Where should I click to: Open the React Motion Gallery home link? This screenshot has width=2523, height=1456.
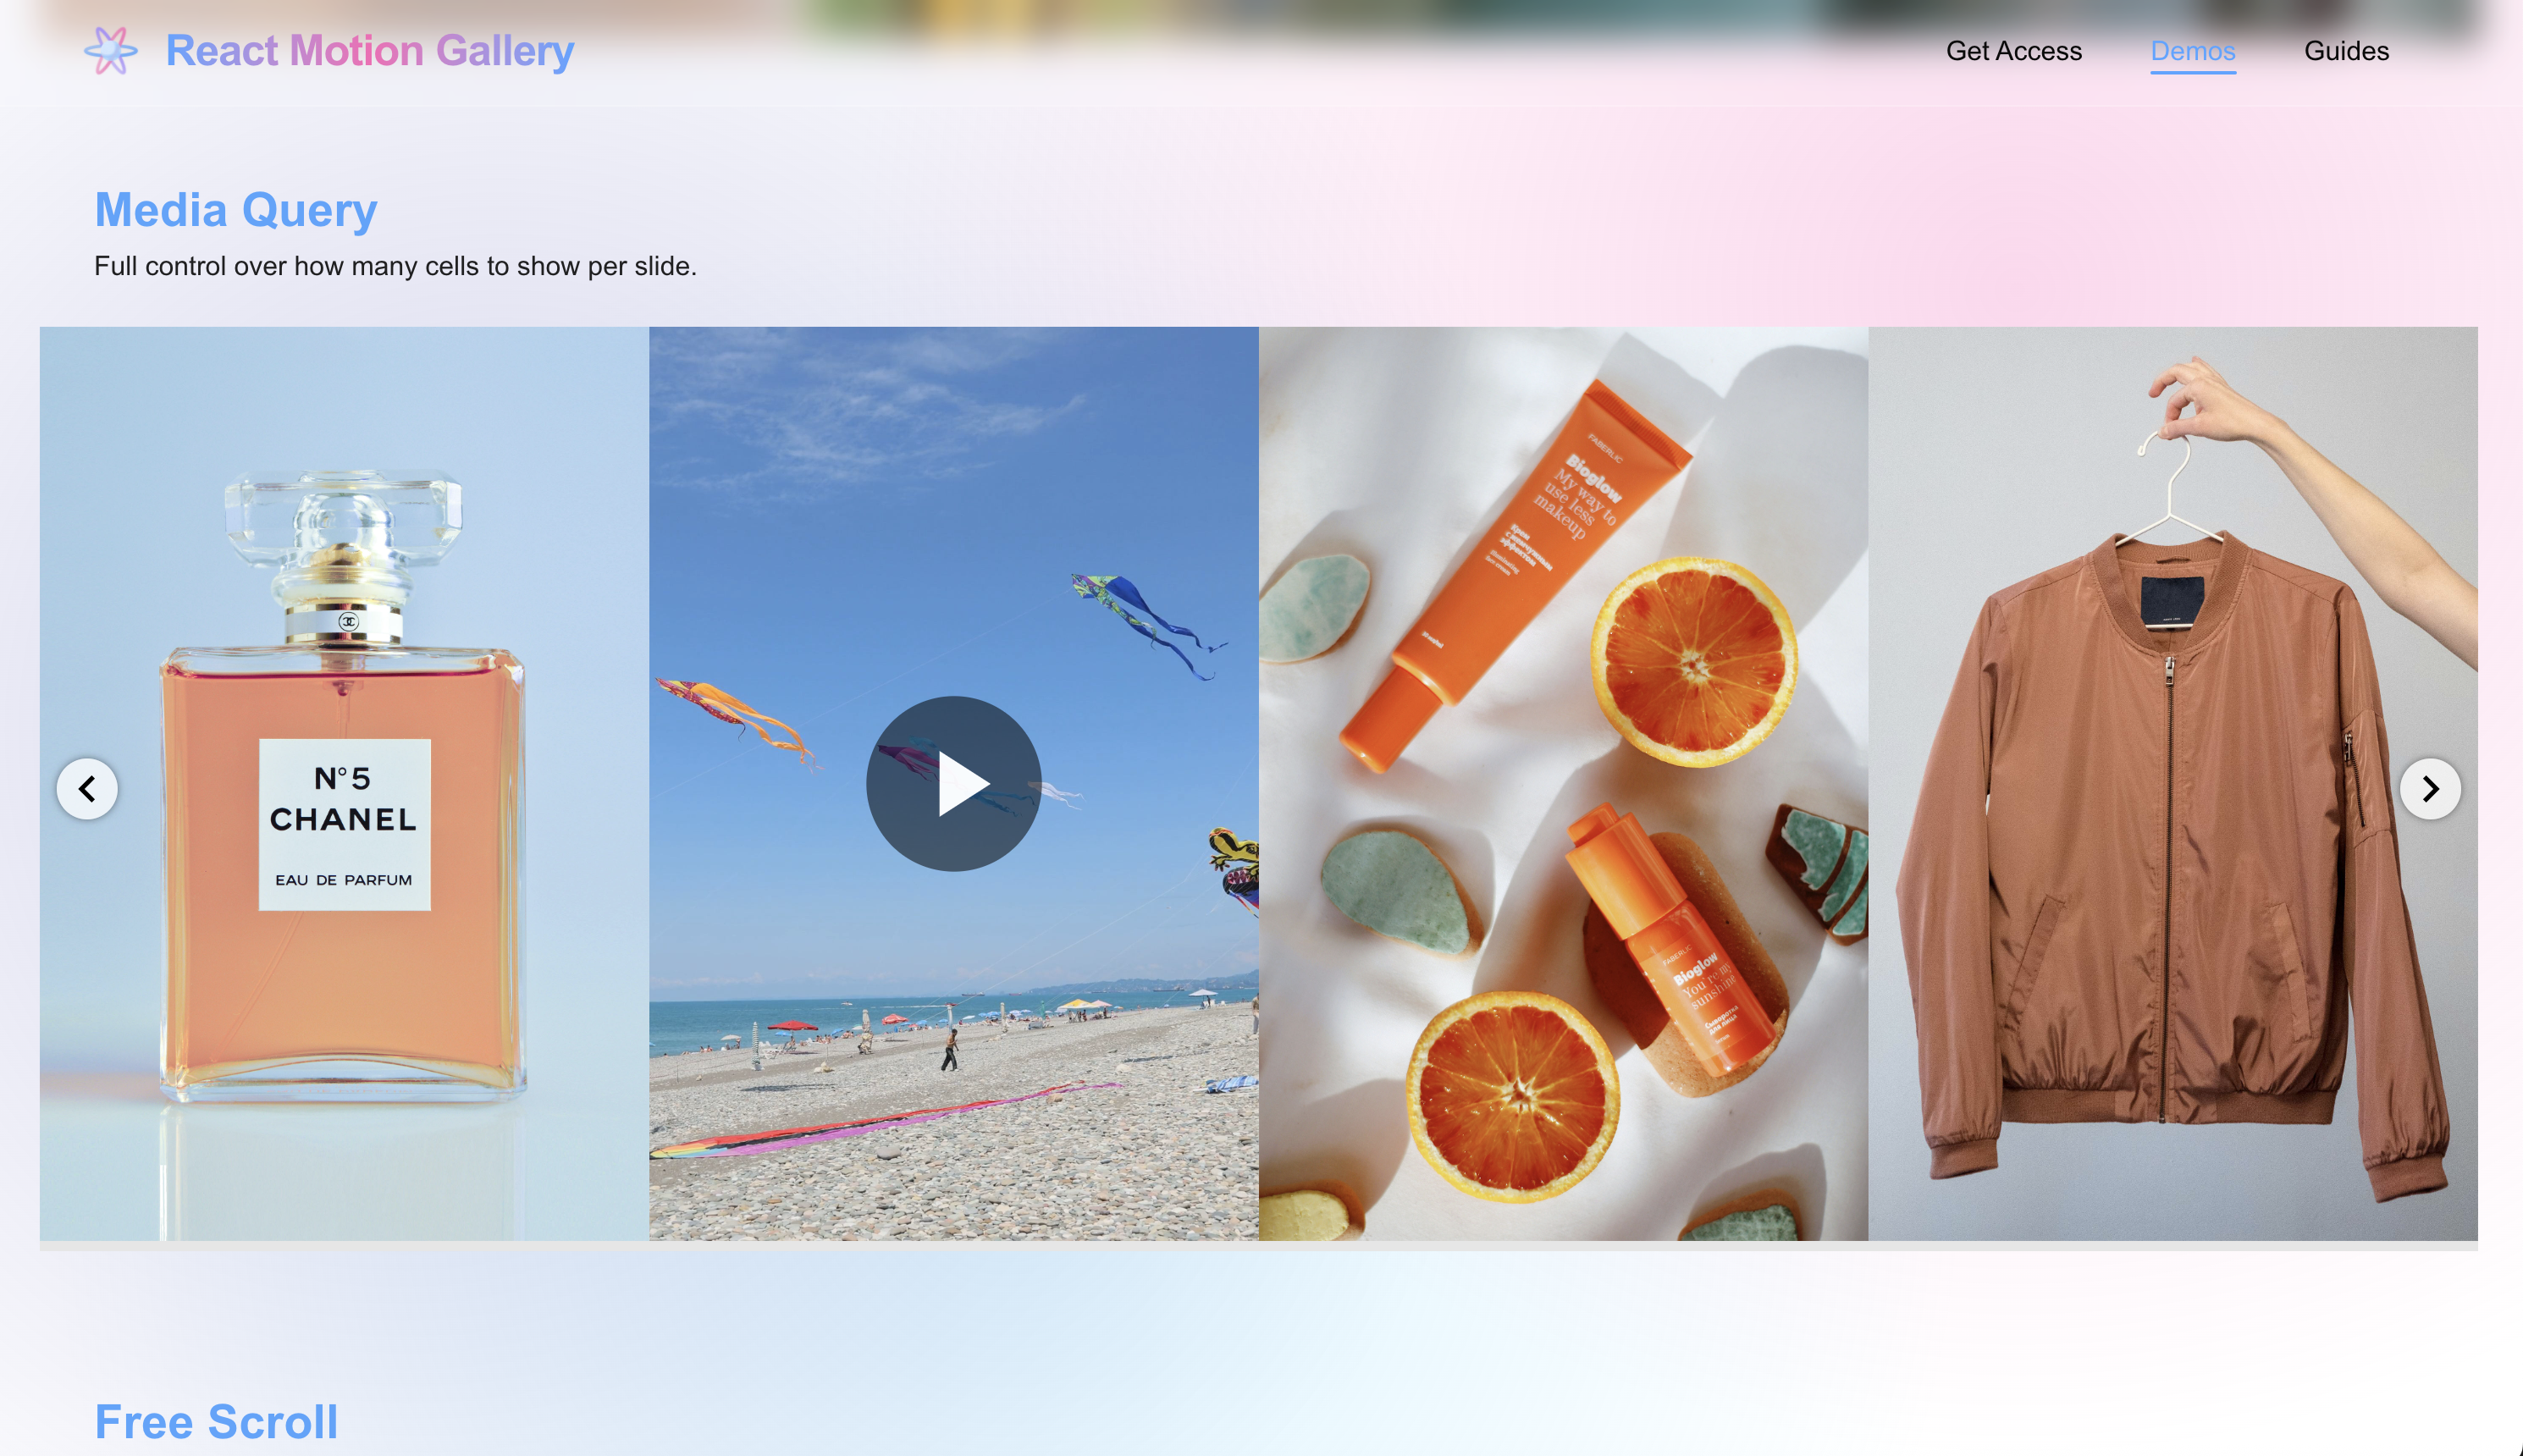coord(370,51)
